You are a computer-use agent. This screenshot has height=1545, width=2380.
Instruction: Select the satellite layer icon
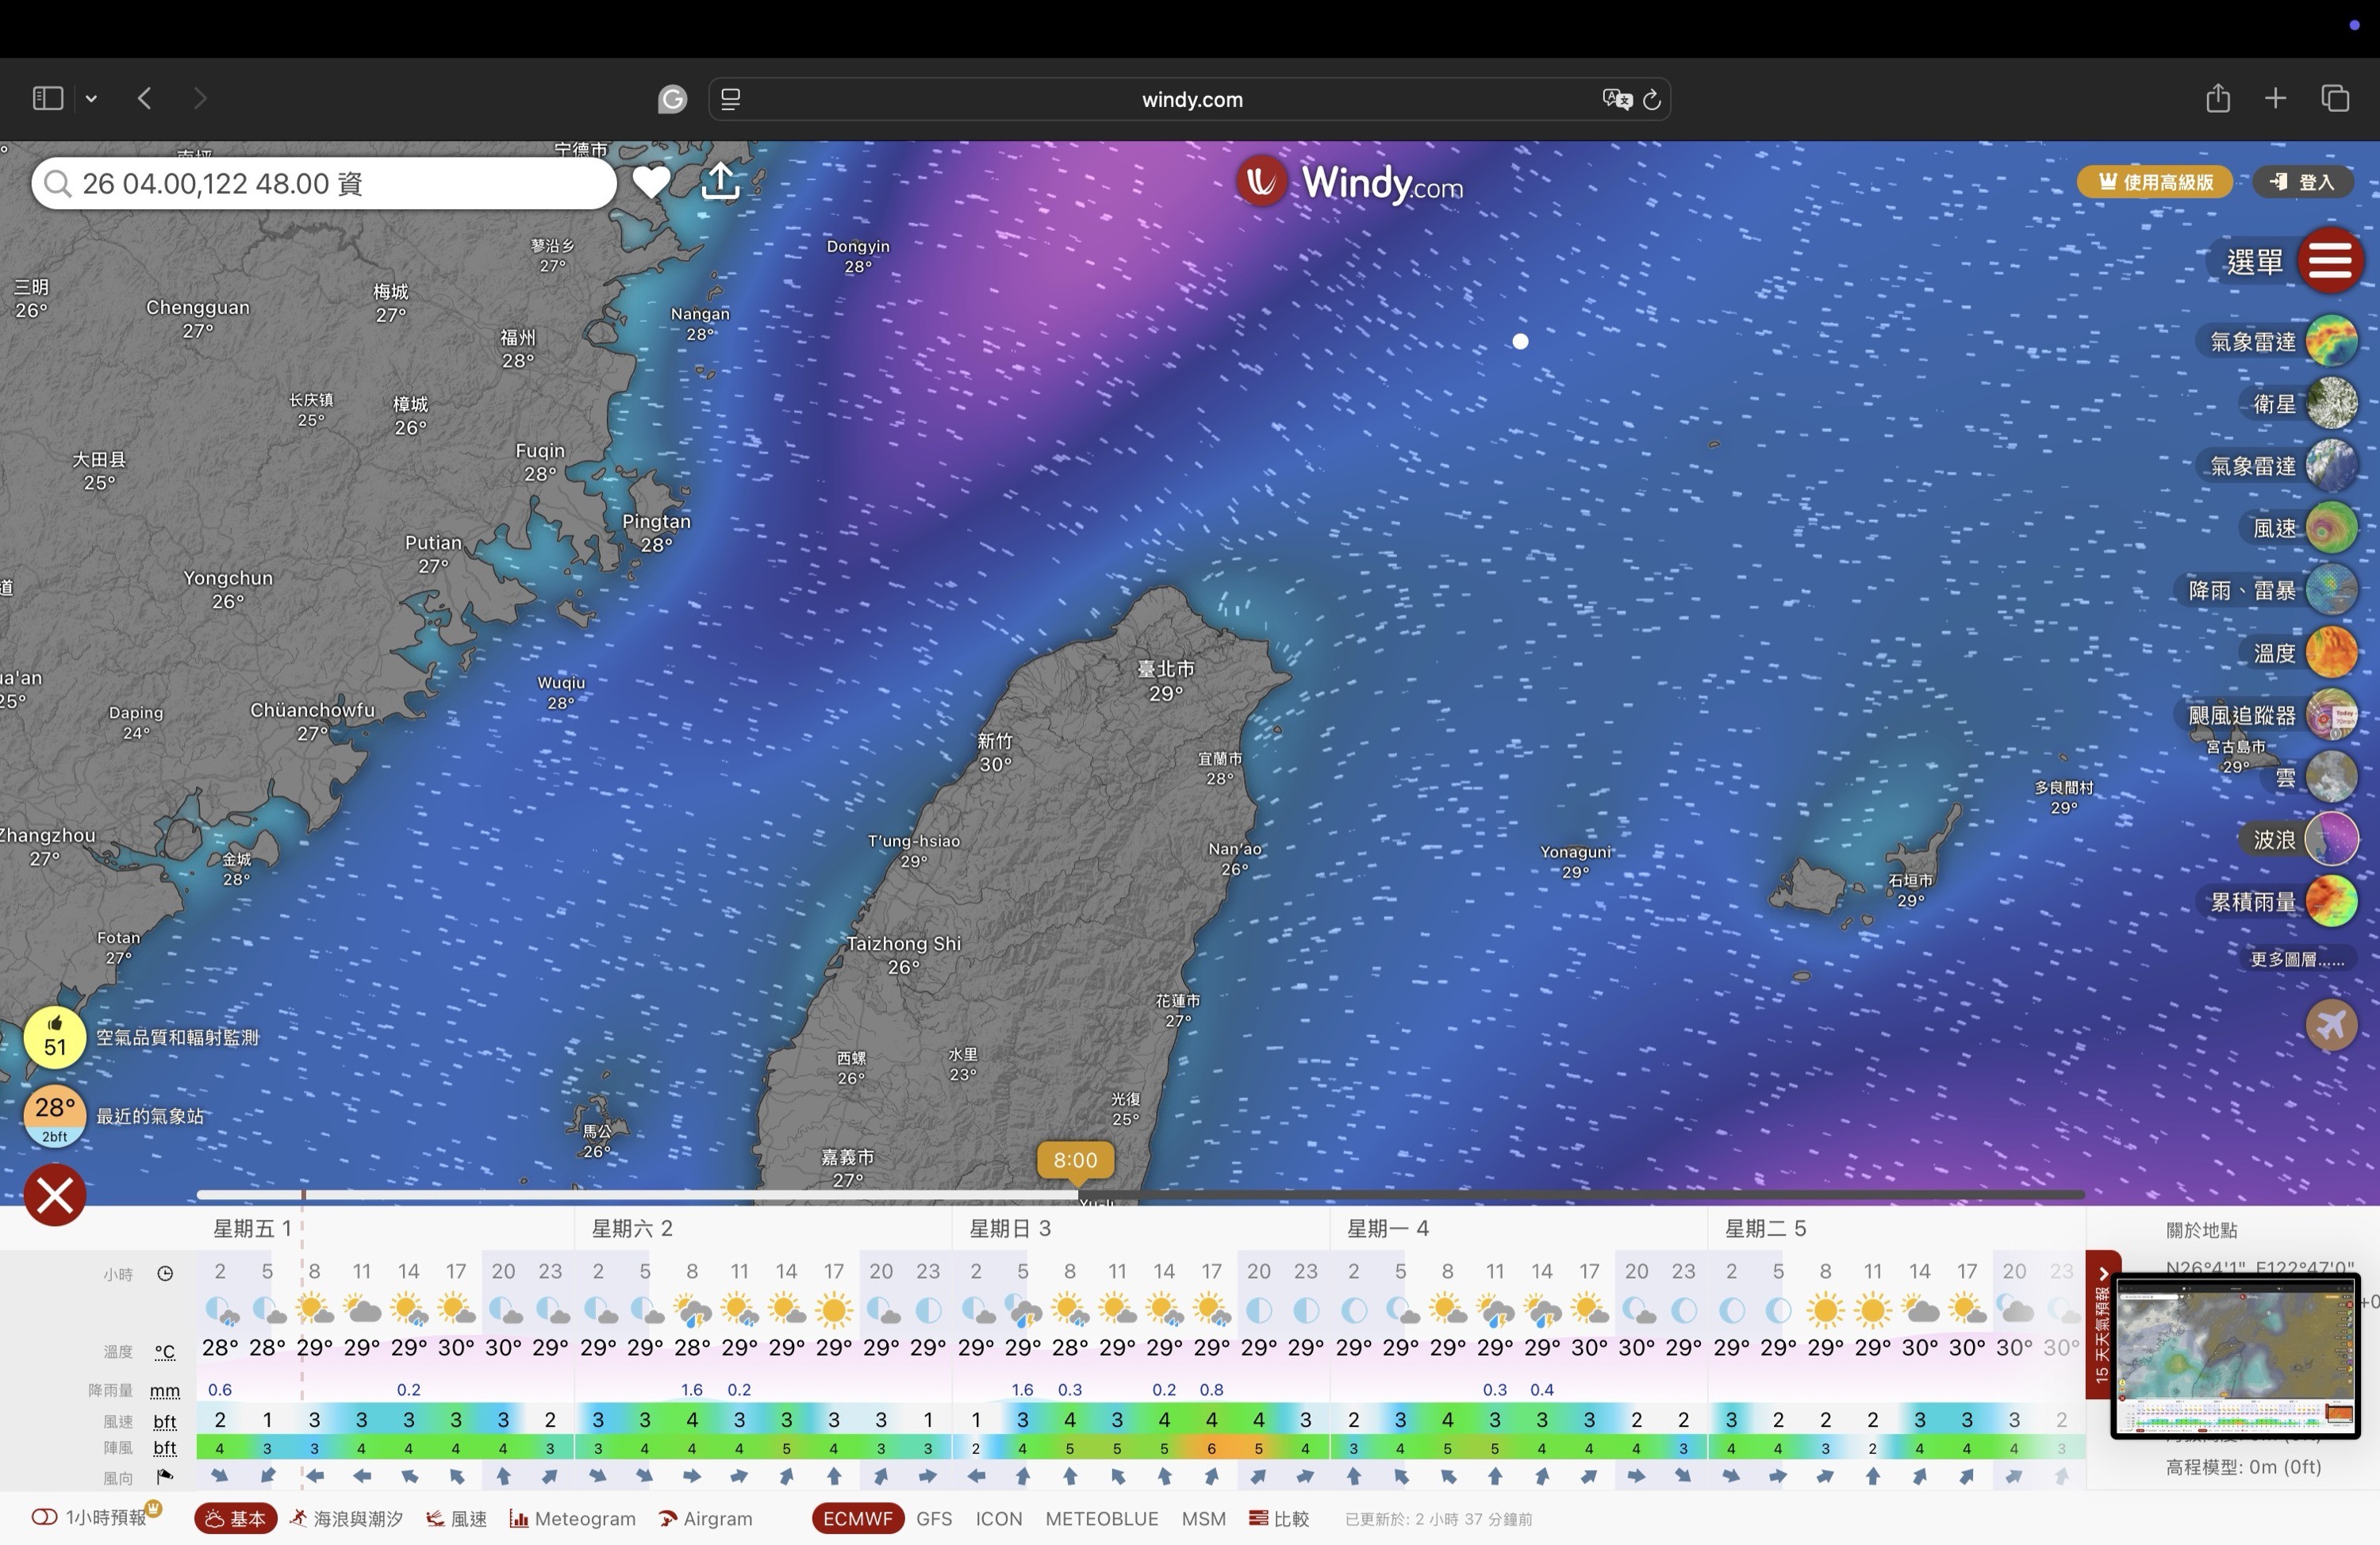[x=2331, y=404]
